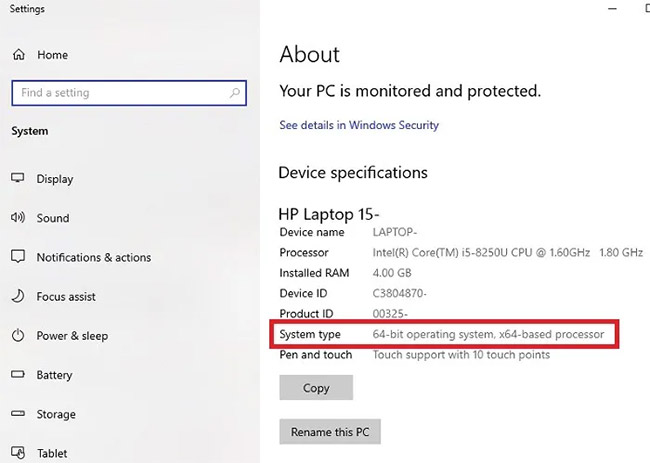Click the Storage drive icon
The image size is (650, 463).
18,414
